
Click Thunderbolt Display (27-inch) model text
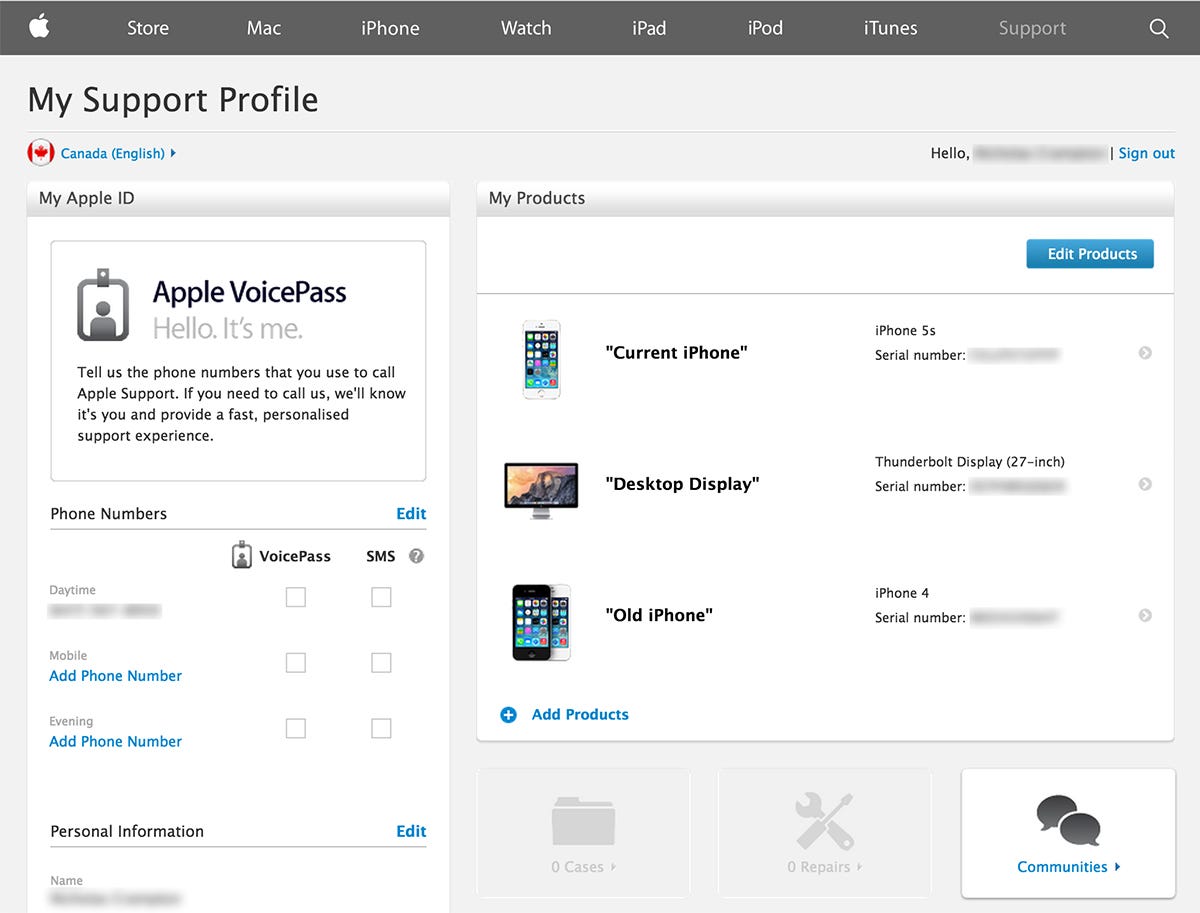tap(970, 462)
